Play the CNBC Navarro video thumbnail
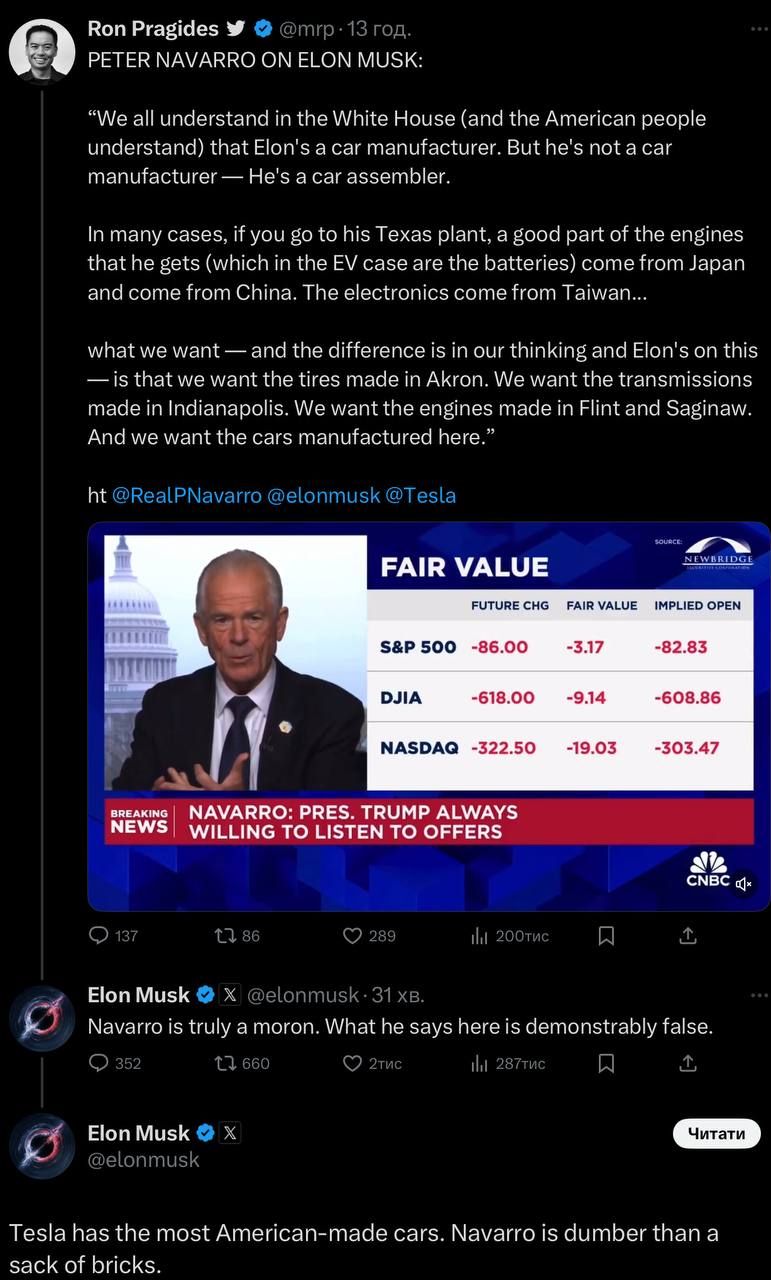 [x=429, y=716]
